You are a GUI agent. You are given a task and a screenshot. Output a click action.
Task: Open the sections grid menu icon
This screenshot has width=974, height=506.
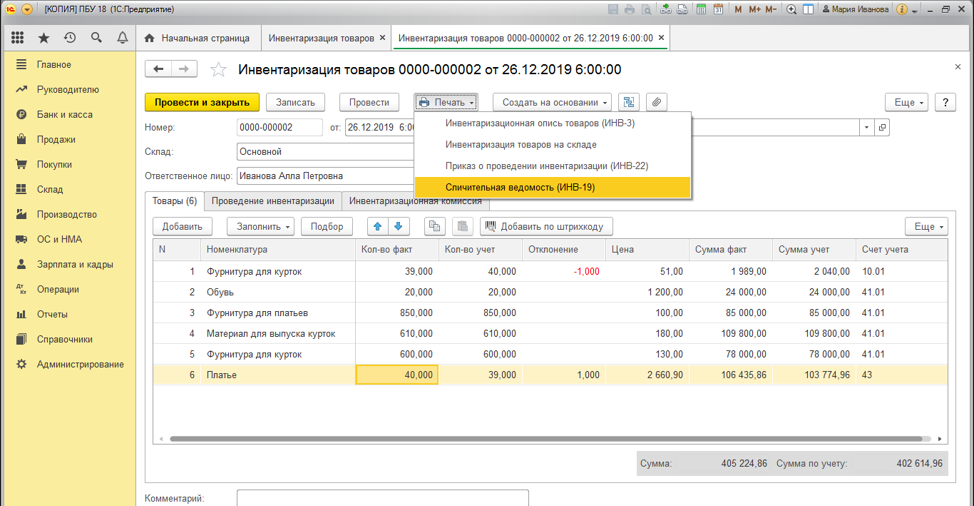pyautogui.click(x=18, y=38)
